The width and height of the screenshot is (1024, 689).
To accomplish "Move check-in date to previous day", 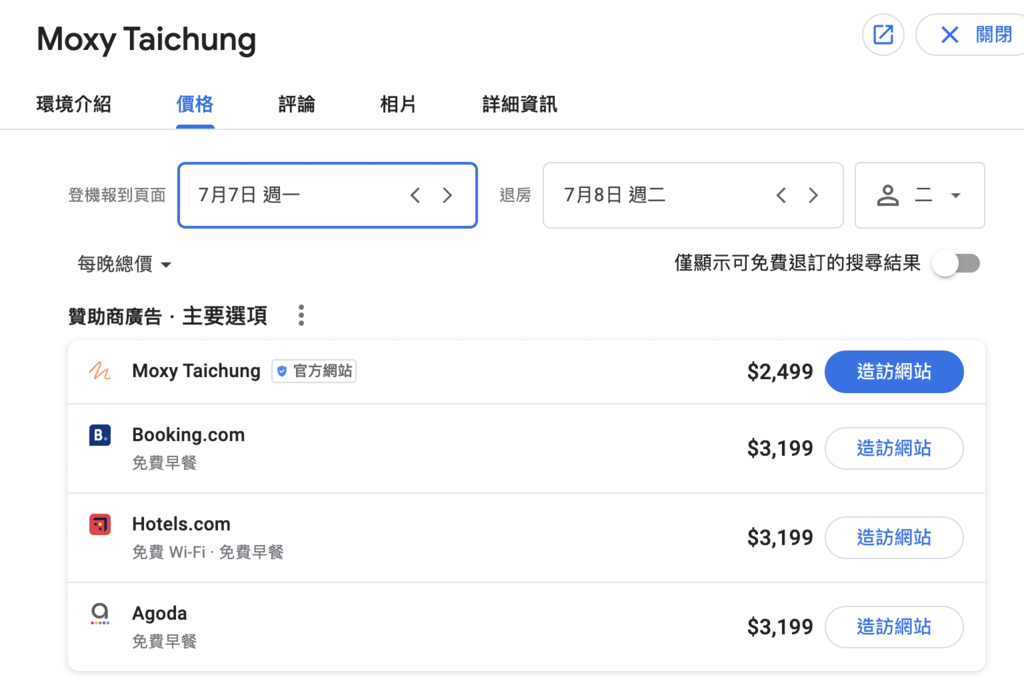I will 415,195.
